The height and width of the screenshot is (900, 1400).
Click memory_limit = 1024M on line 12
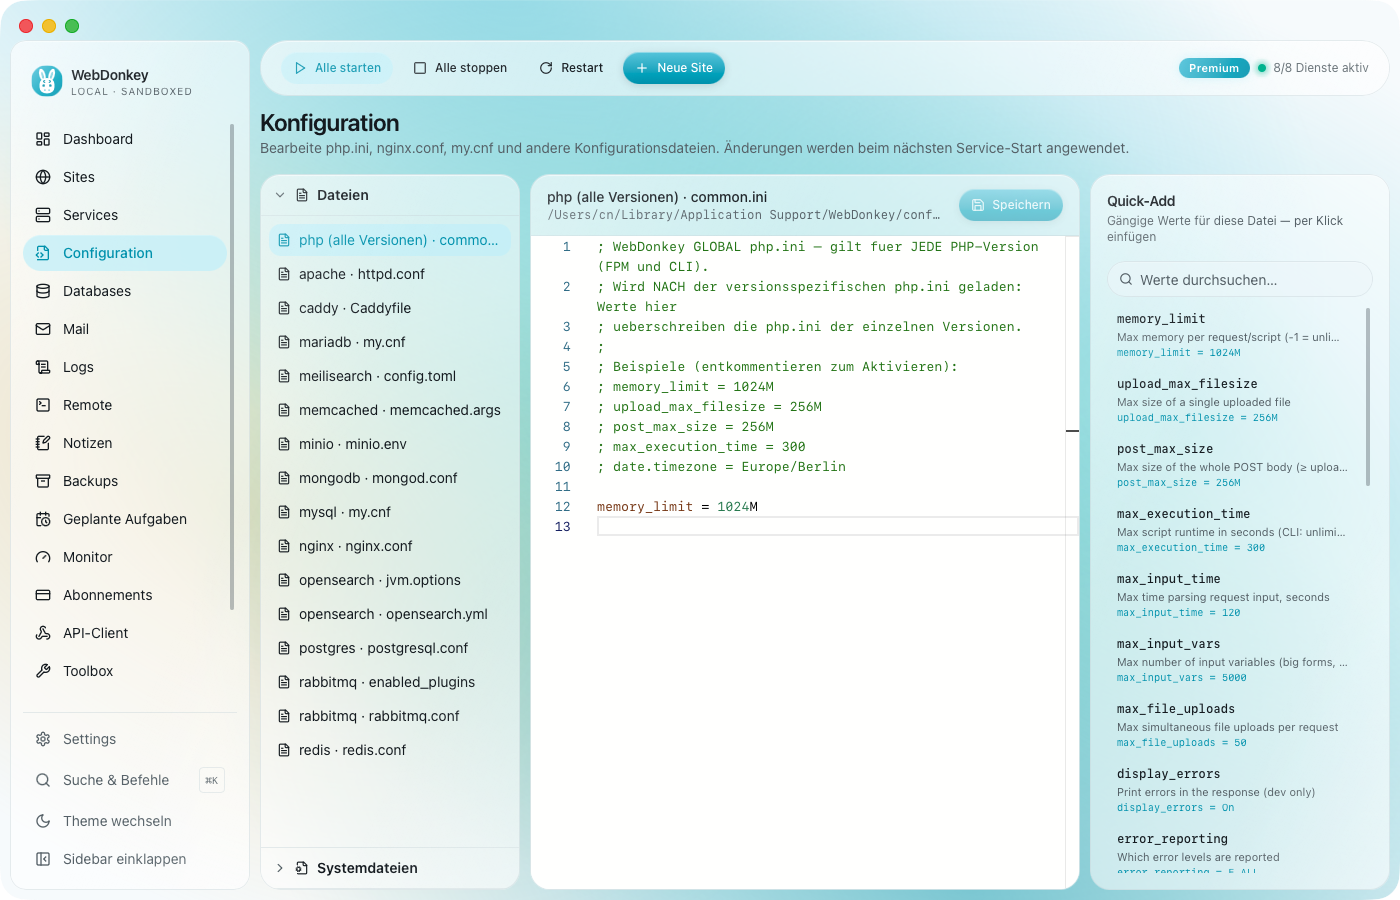pos(677,507)
